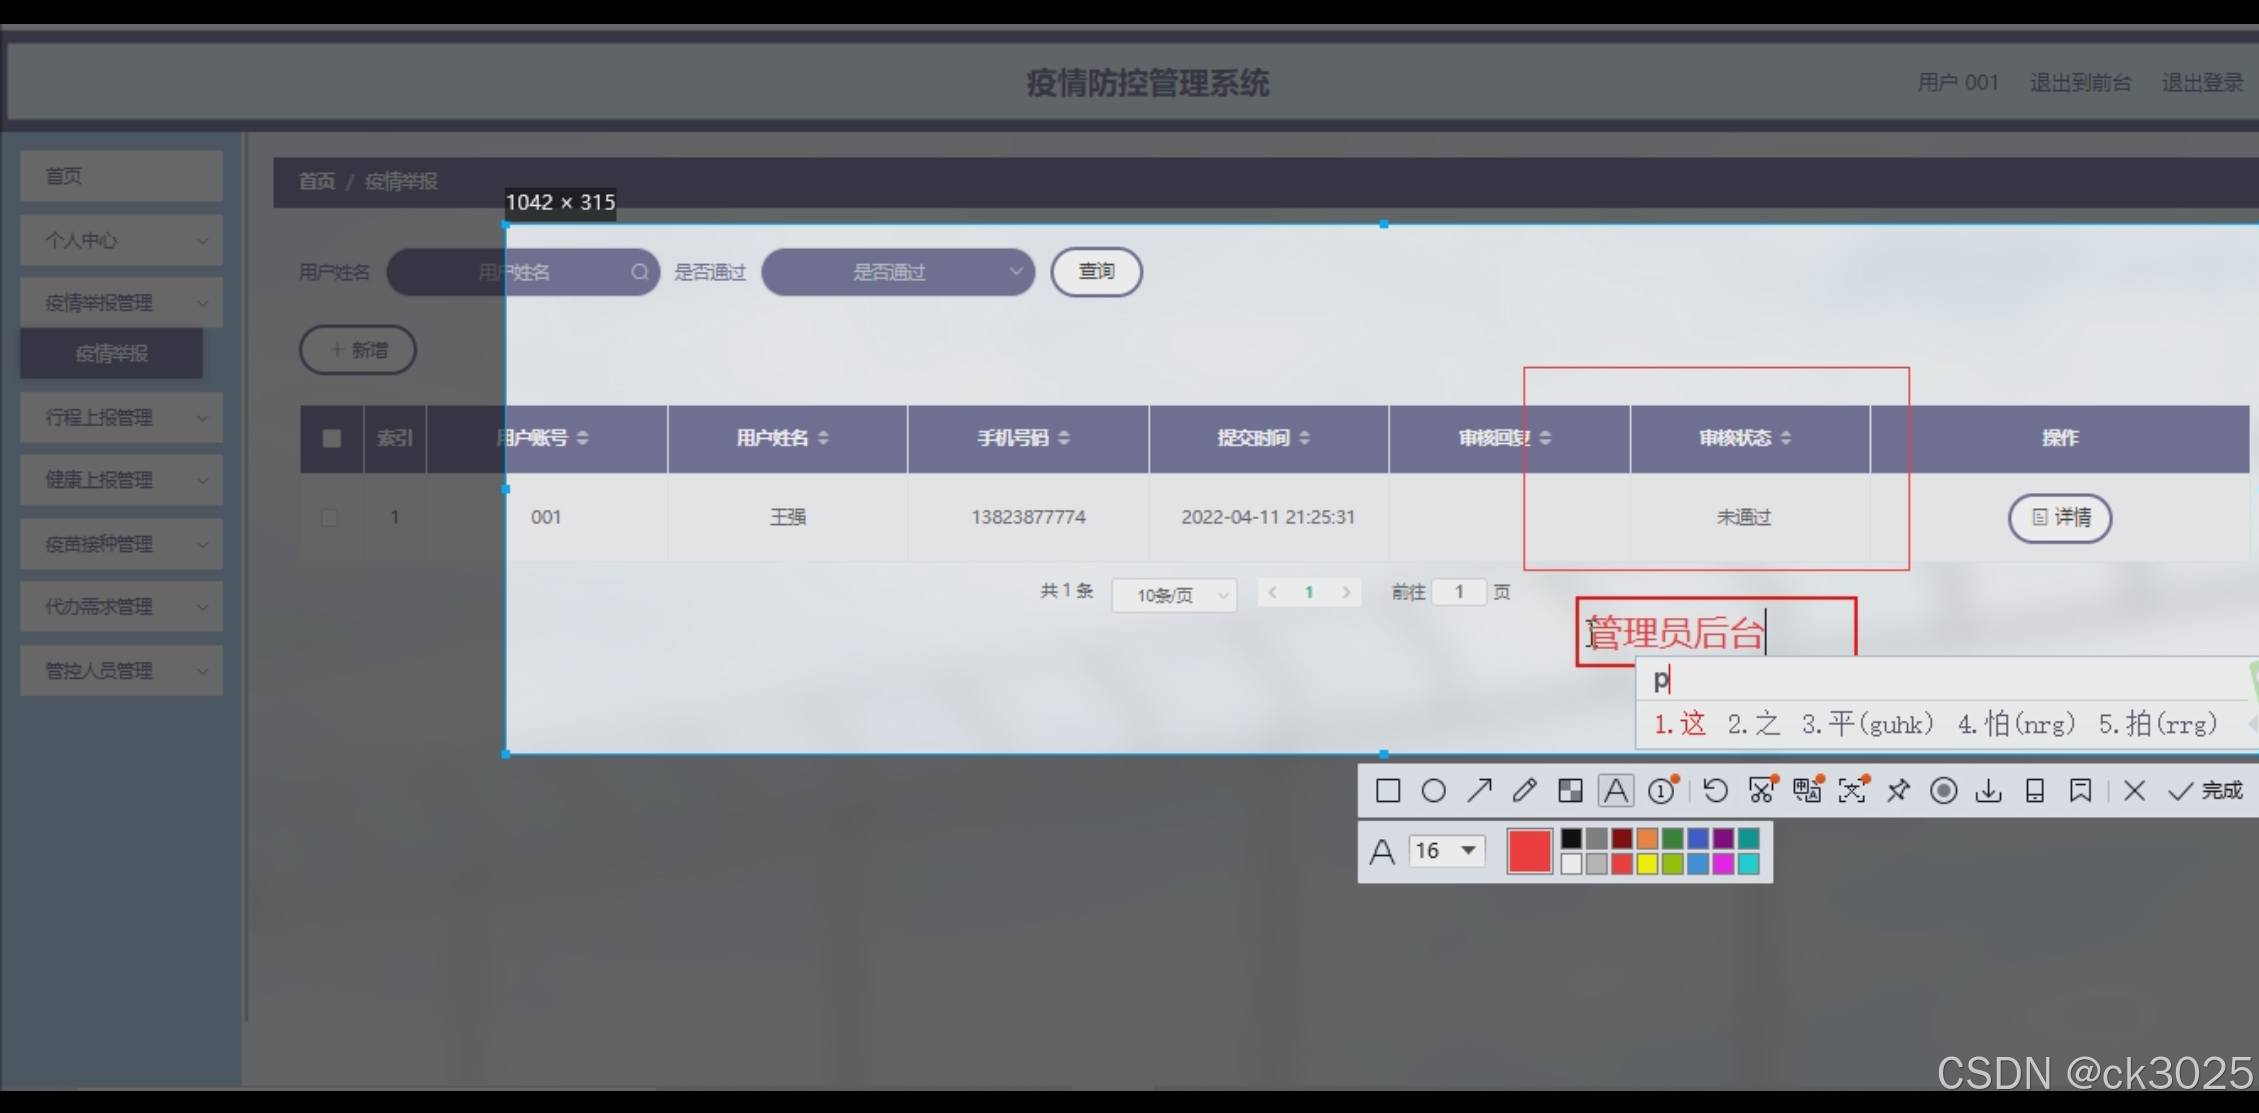Pin screenshot to screen
Screen dimensions: 2259x1113
pyautogui.click(x=1897, y=791)
